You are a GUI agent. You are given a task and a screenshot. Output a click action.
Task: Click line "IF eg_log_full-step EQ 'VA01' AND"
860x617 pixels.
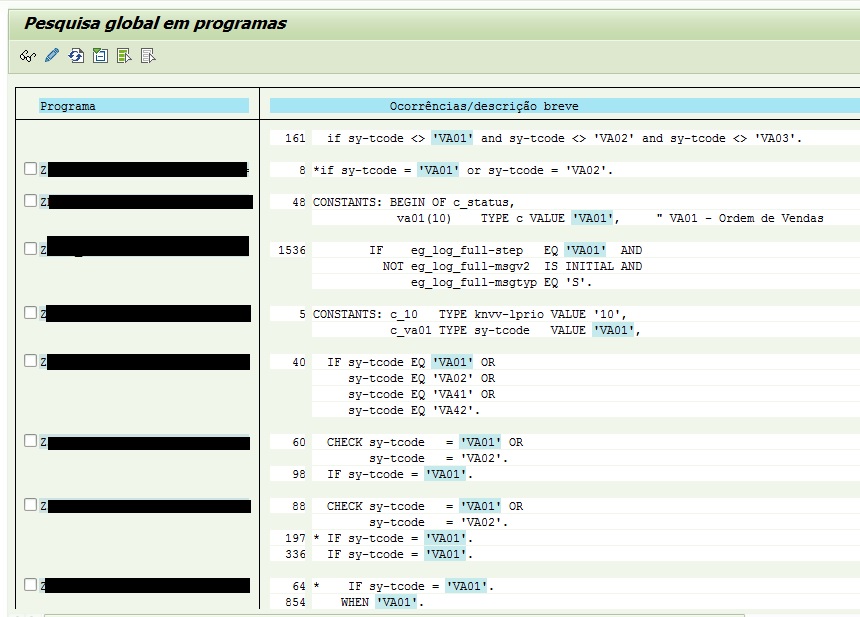505,250
